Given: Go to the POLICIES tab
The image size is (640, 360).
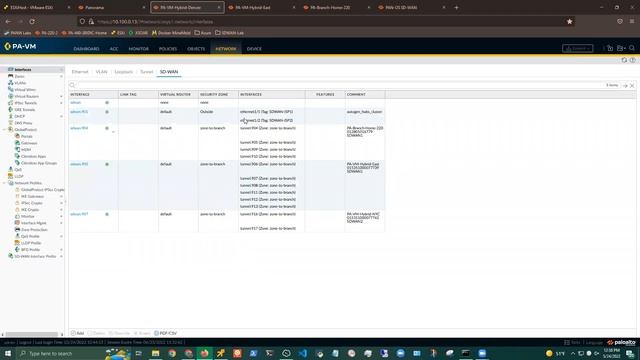Looking at the screenshot, I should [x=168, y=49].
